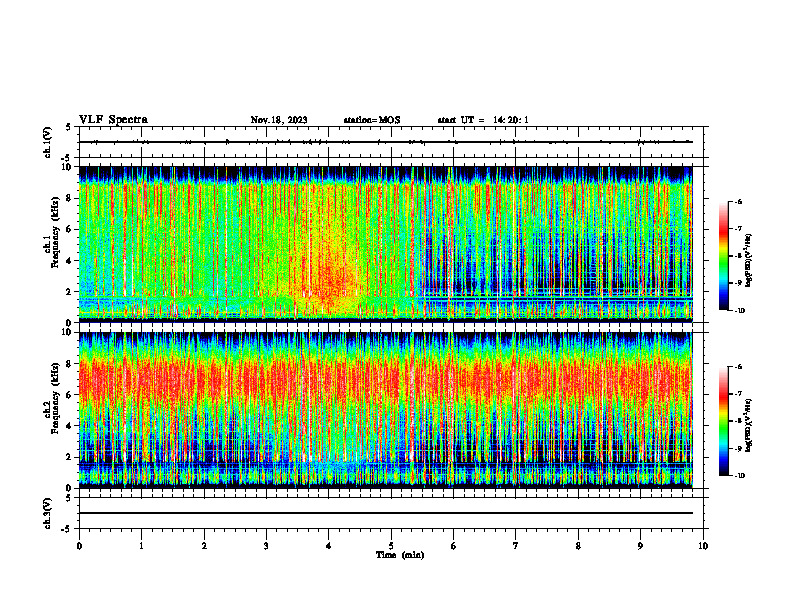
Task: Click time axis tick label "0"
Action: [x=79, y=546]
